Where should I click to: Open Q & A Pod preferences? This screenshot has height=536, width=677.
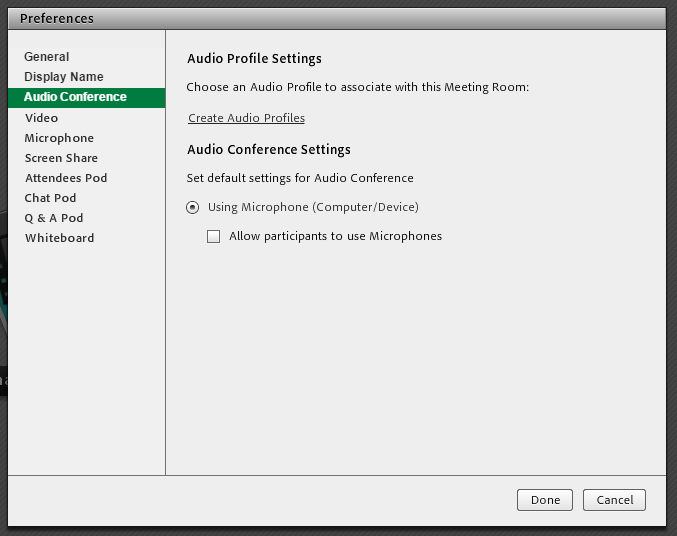pyautogui.click(x=54, y=218)
